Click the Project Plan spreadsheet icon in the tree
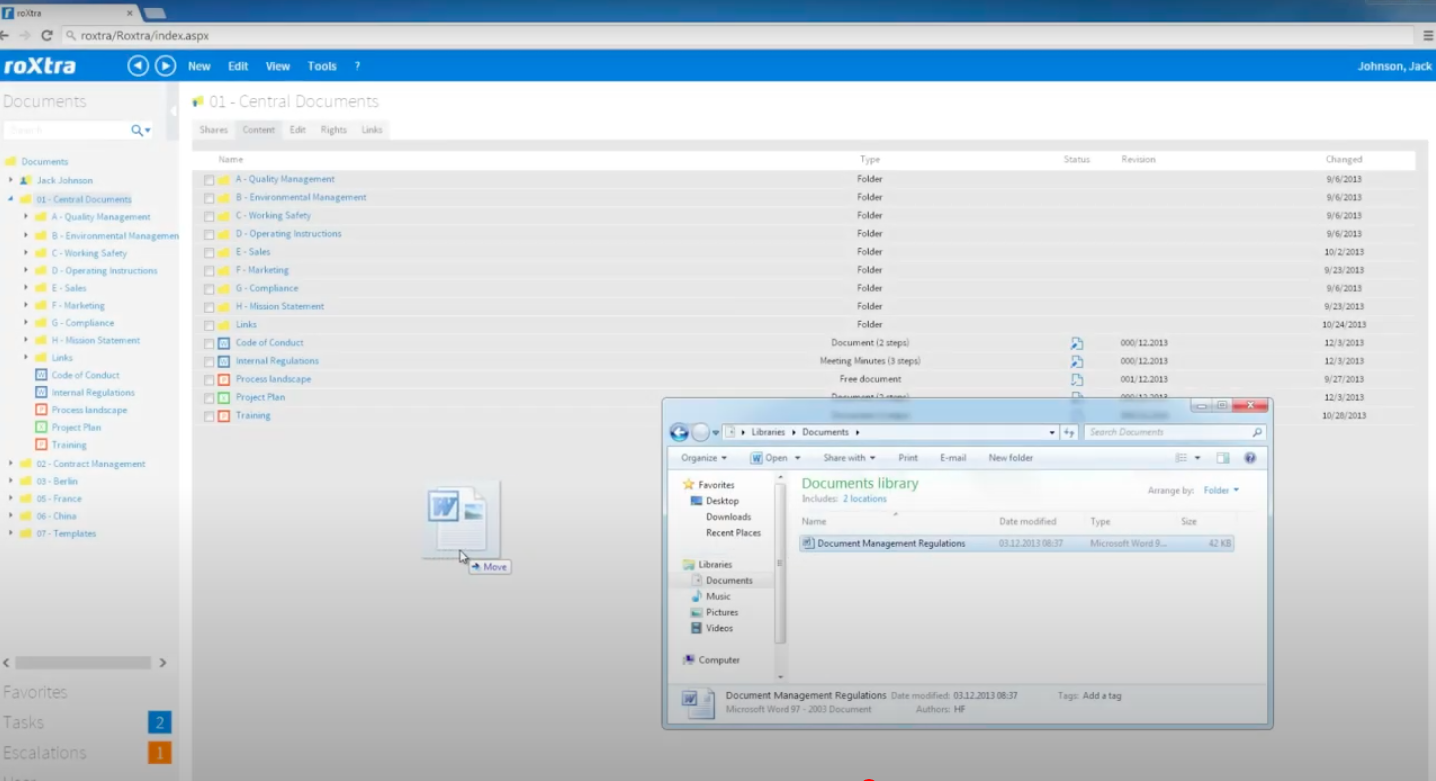 pyautogui.click(x=41, y=427)
